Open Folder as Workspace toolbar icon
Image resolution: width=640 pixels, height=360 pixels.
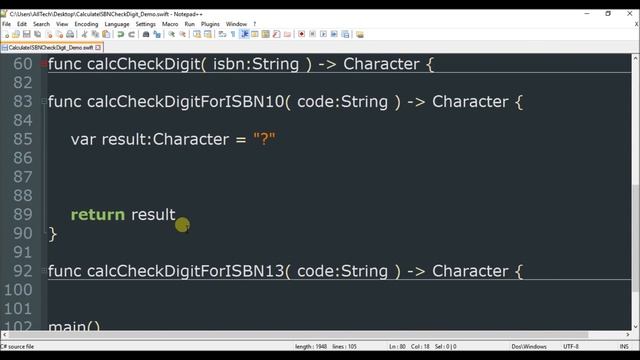coord(287,35)
